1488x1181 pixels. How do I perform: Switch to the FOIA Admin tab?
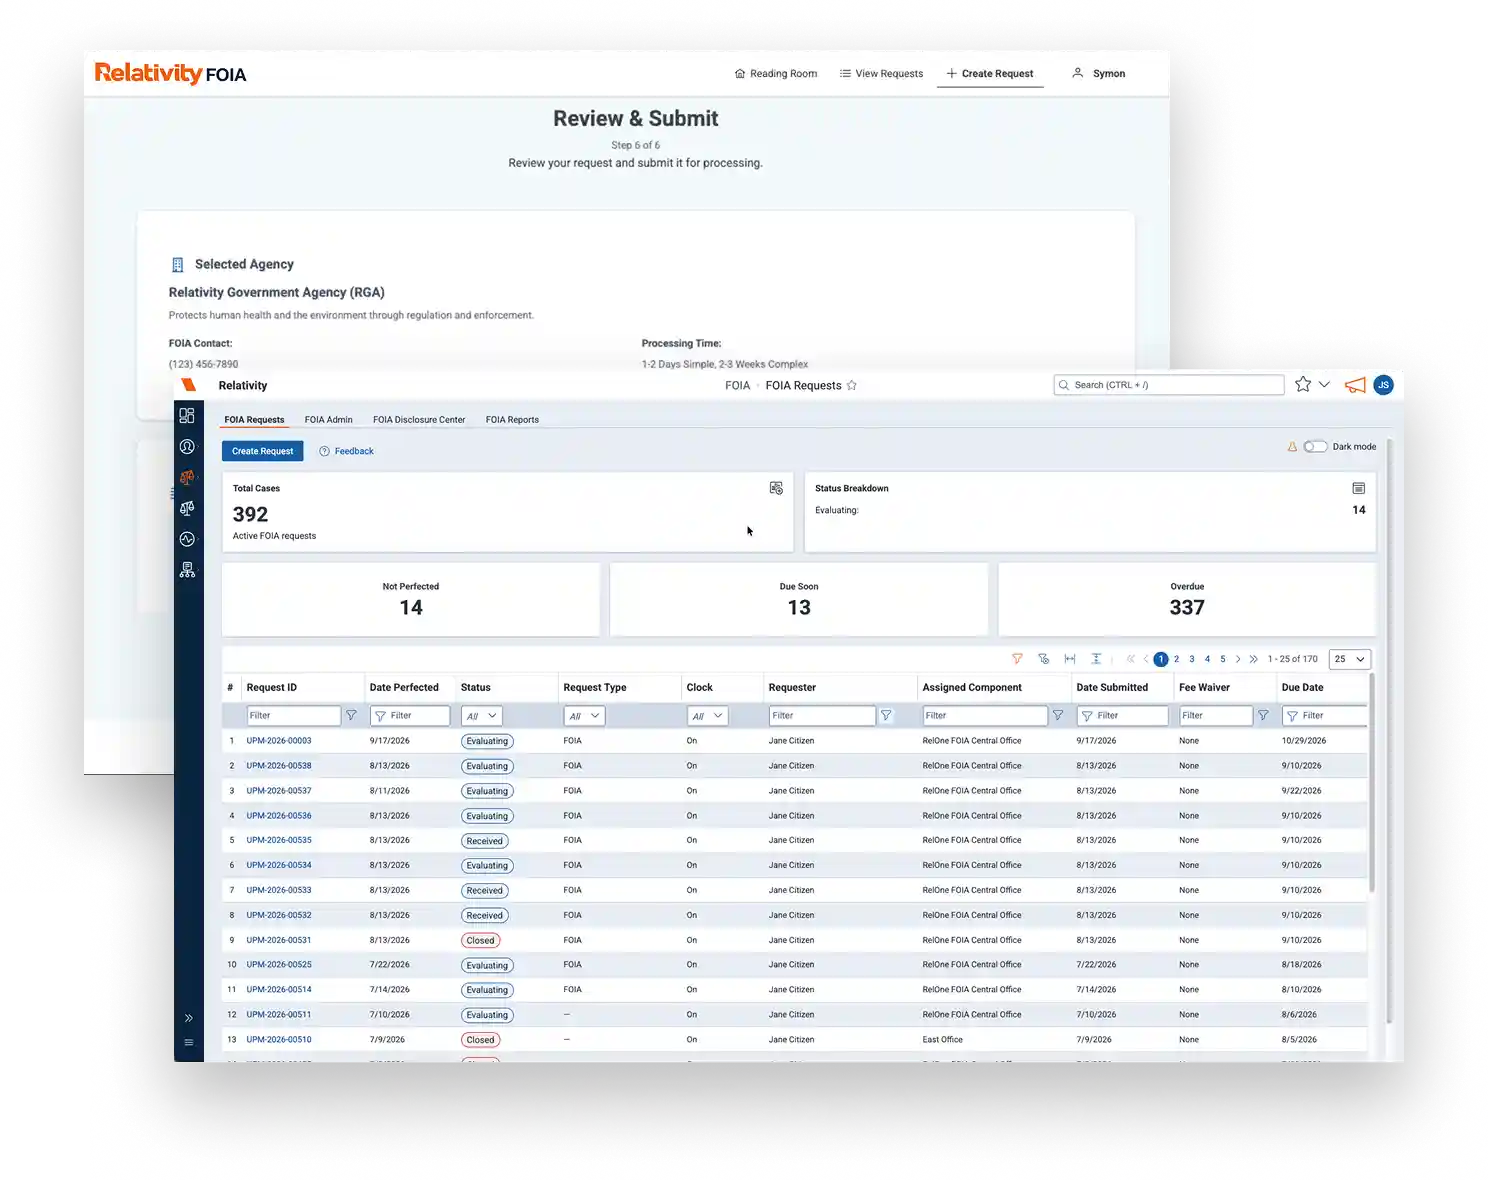coord(329,420)
